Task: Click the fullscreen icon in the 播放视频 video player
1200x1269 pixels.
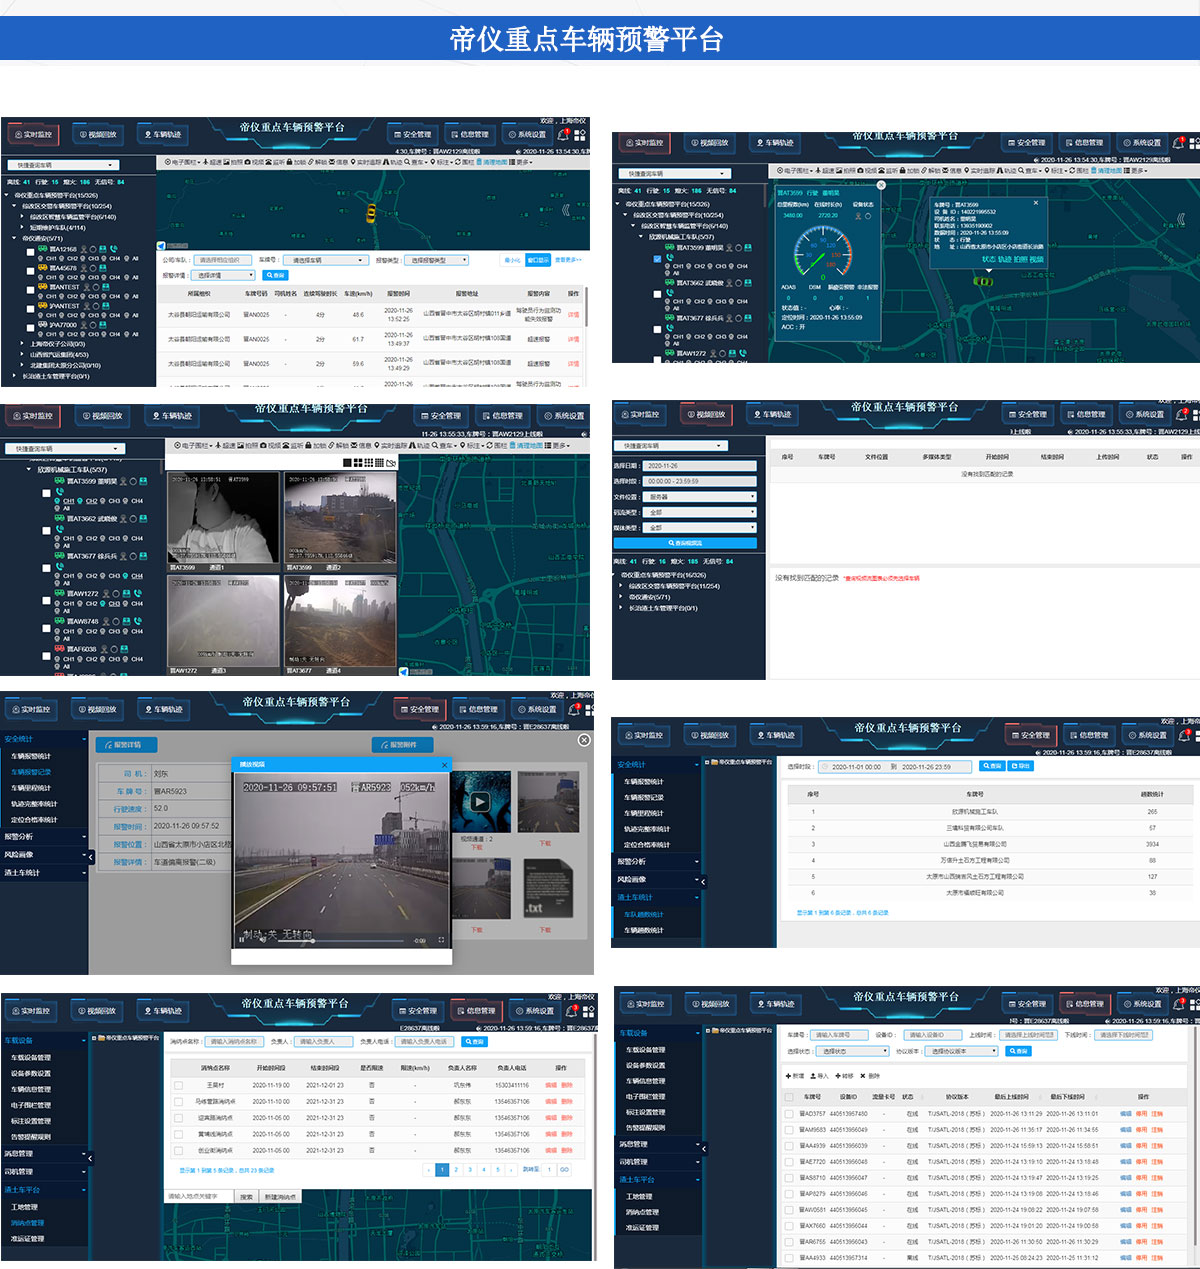Action: coord(441,940)
